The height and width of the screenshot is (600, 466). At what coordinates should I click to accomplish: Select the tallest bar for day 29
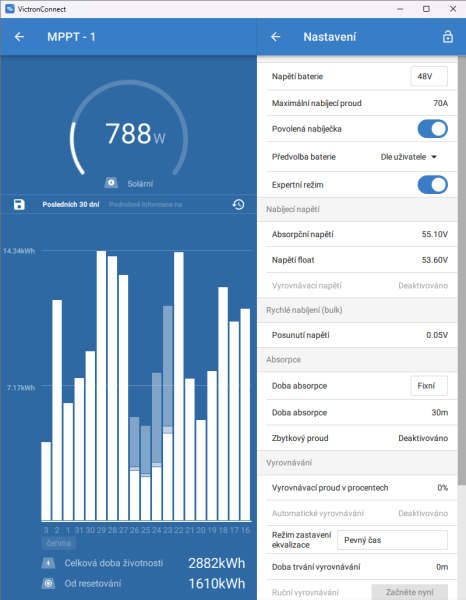[101, 386]
